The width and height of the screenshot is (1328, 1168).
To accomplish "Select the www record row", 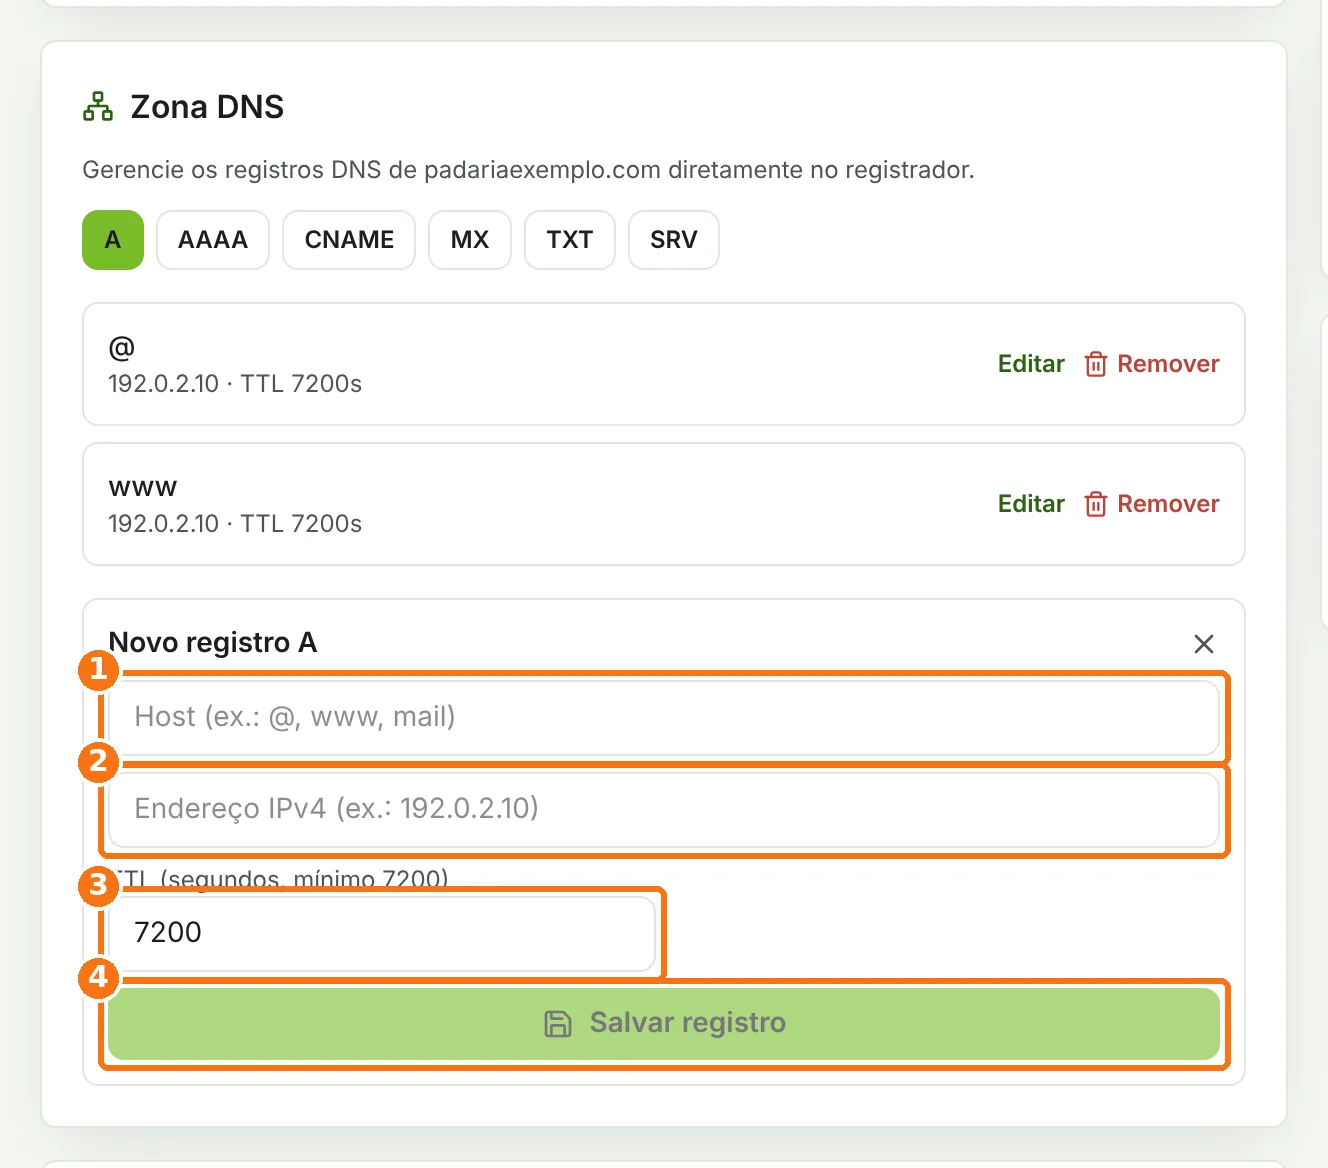I will pyautogui.click(x=664, y=504).
